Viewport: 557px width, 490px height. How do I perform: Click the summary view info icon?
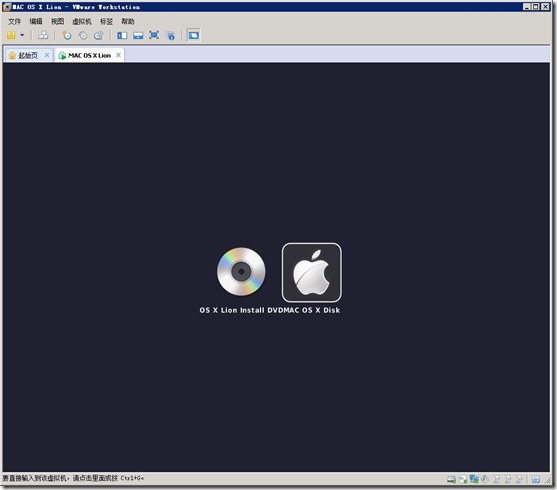point(171,36)
